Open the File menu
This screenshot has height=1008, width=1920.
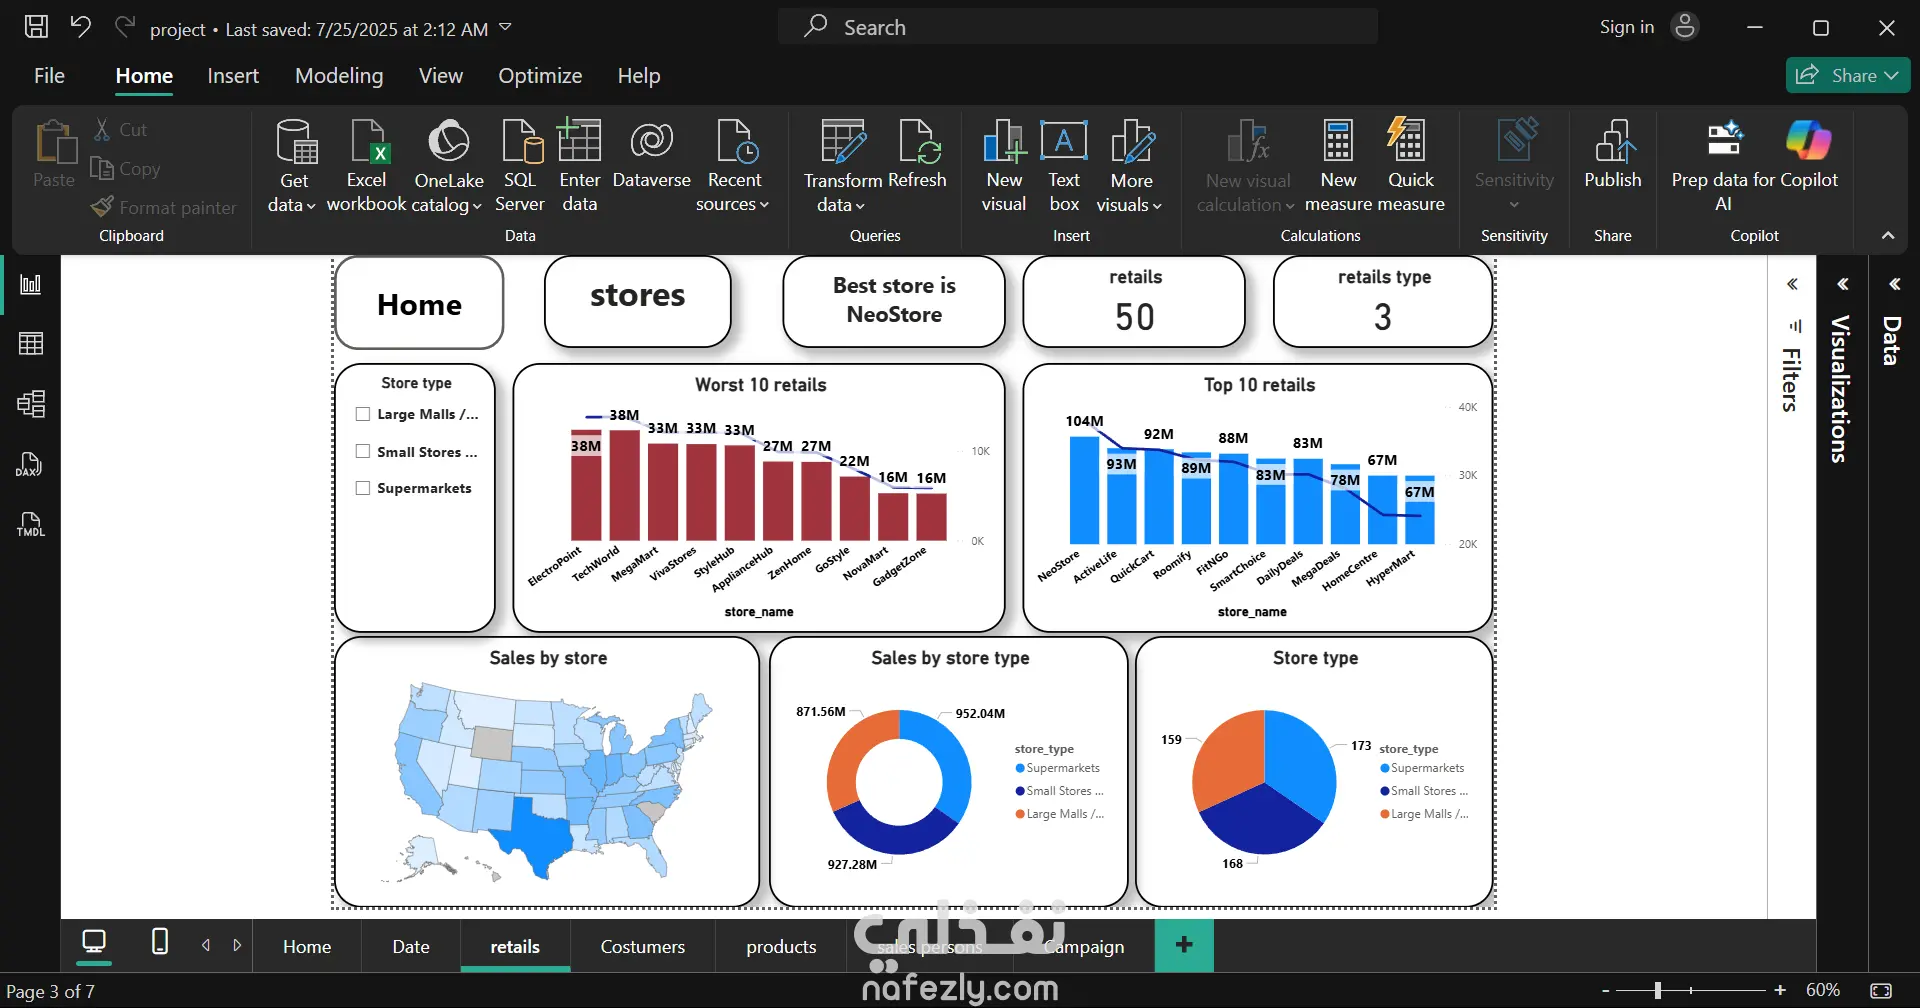pyautogui.click(x=49, y=76)
